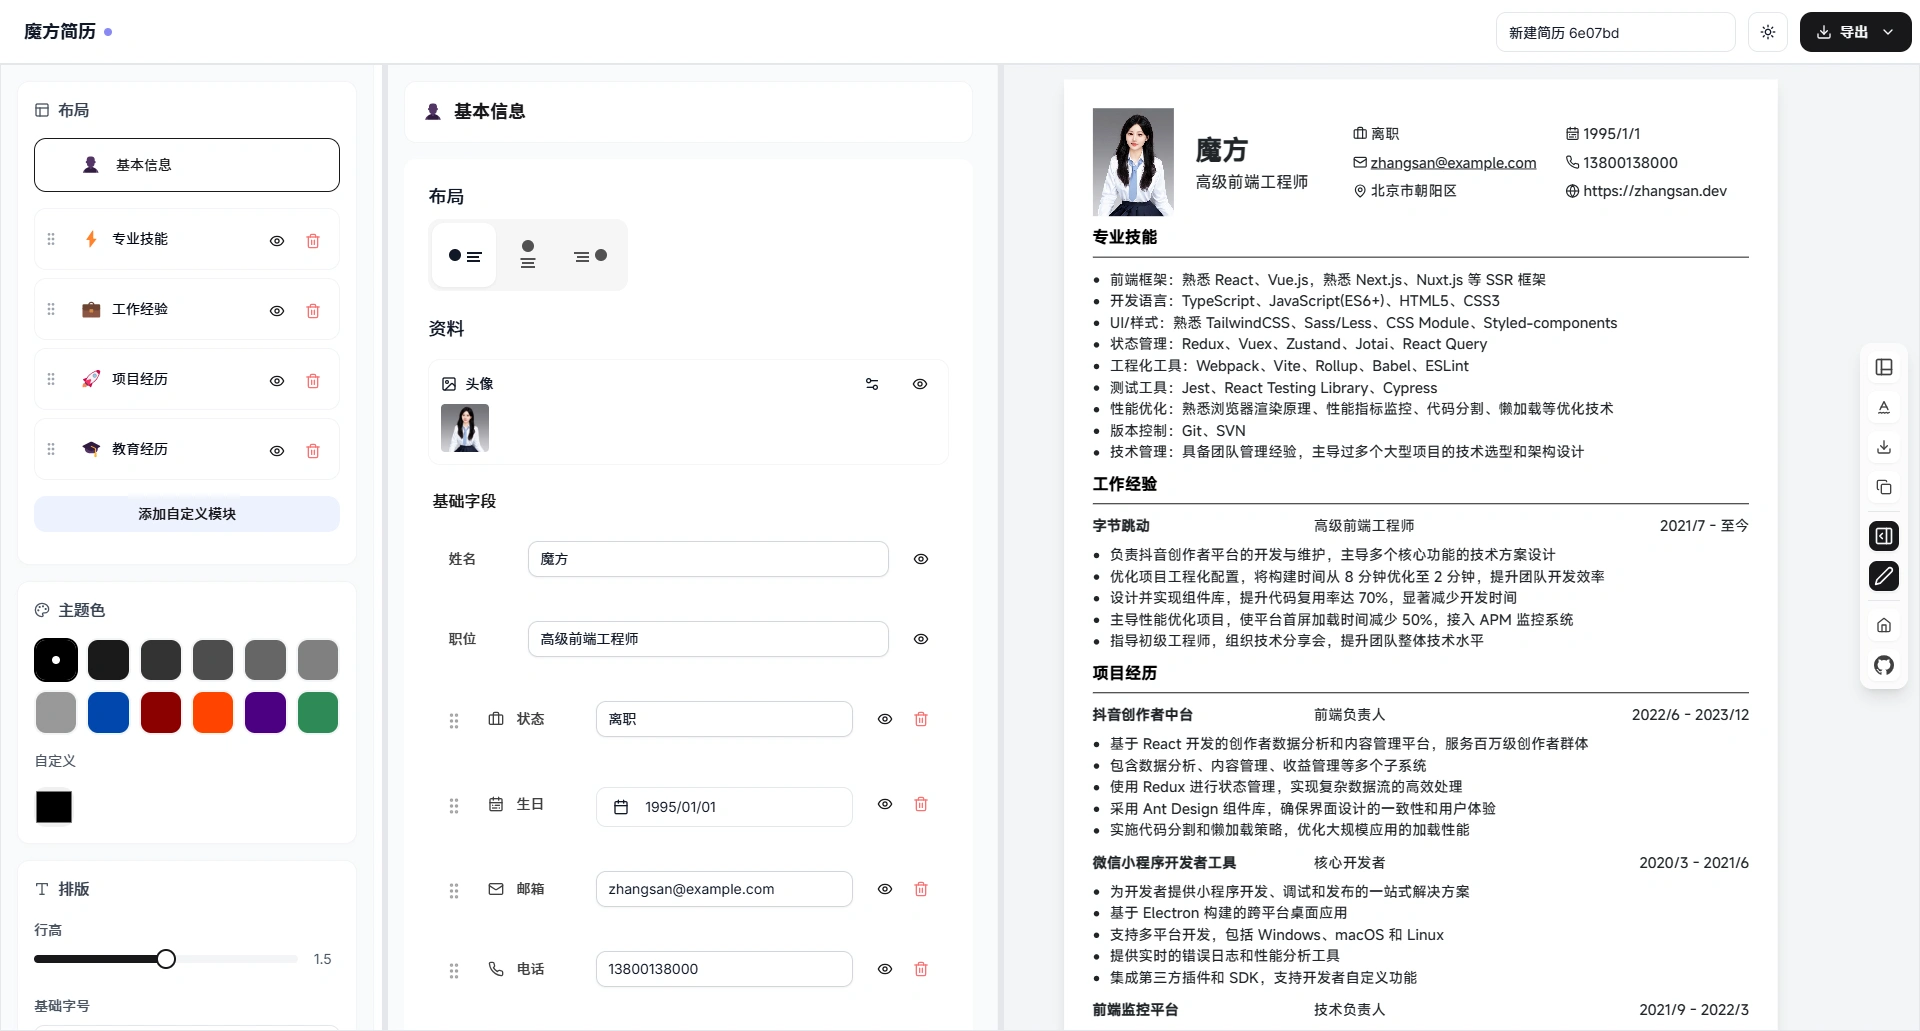Click the download icon in right toolbar
This screenshot has width=1920, height=1031.
tap(1883, 447)
